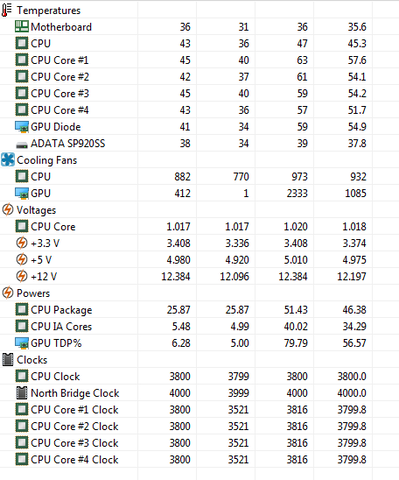Click CPU Clock average value 3800.0
This screenshot has width=399, height=480.
(x=352, y=377)
